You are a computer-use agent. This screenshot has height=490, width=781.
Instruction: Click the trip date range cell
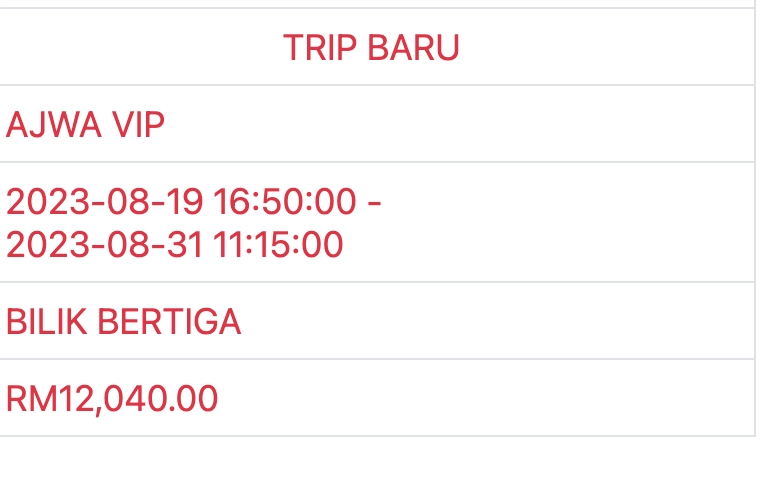click(193, 223)
